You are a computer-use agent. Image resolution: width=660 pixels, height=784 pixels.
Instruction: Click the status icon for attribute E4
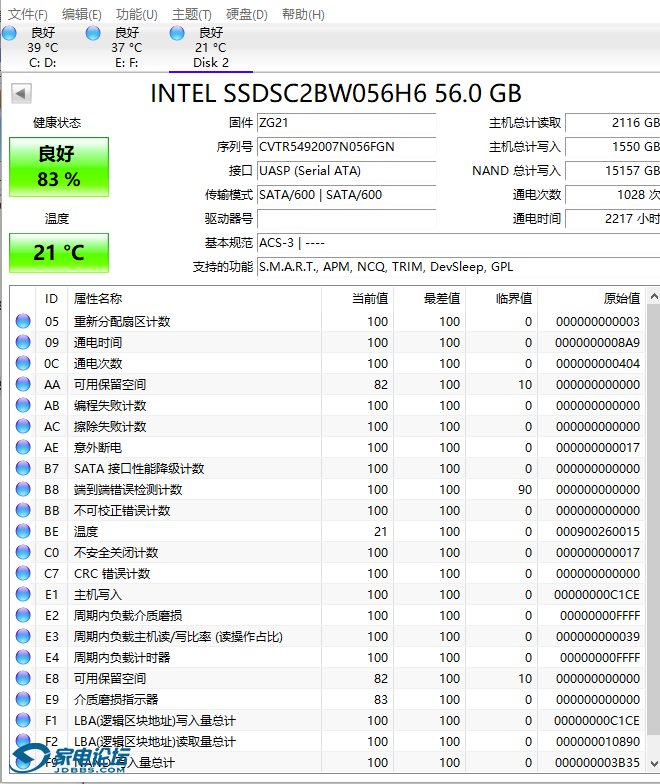tap(23, 657)
